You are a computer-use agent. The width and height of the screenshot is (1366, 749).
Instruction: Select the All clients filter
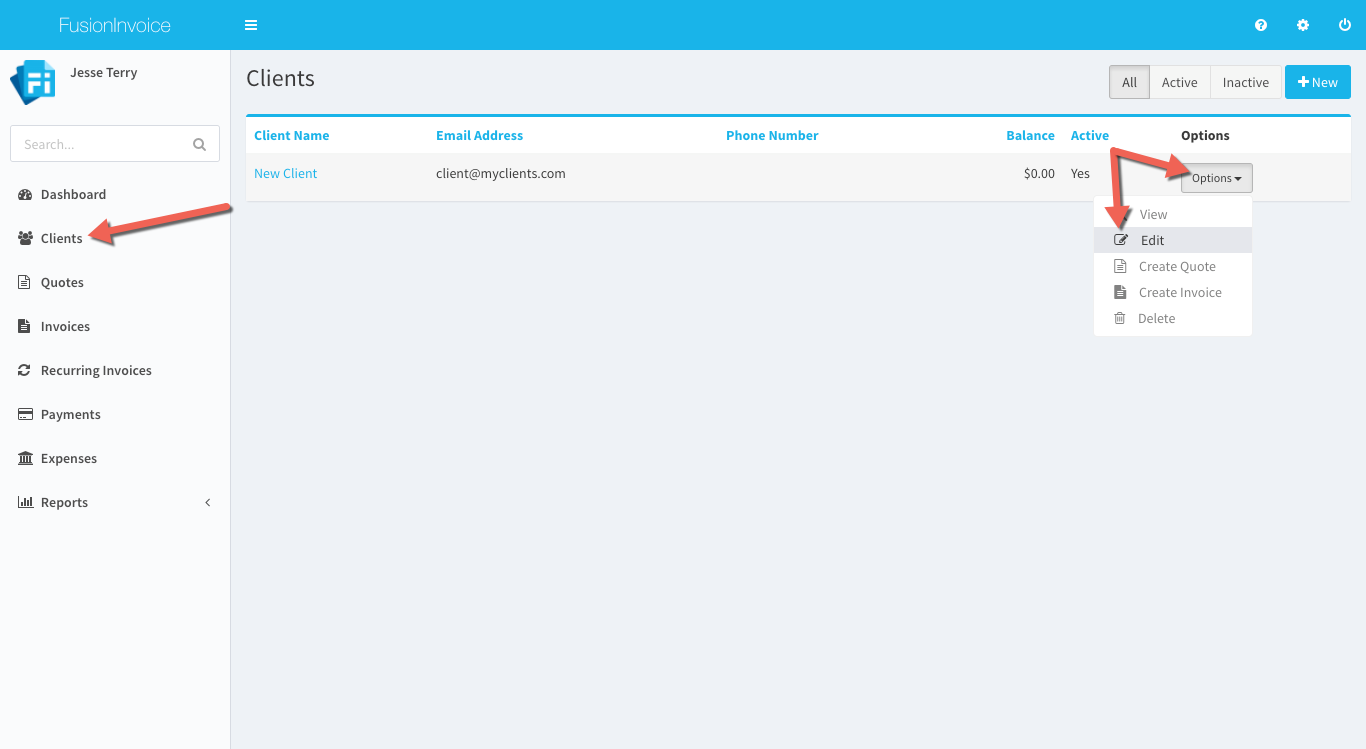click(x=1129, y=83)
